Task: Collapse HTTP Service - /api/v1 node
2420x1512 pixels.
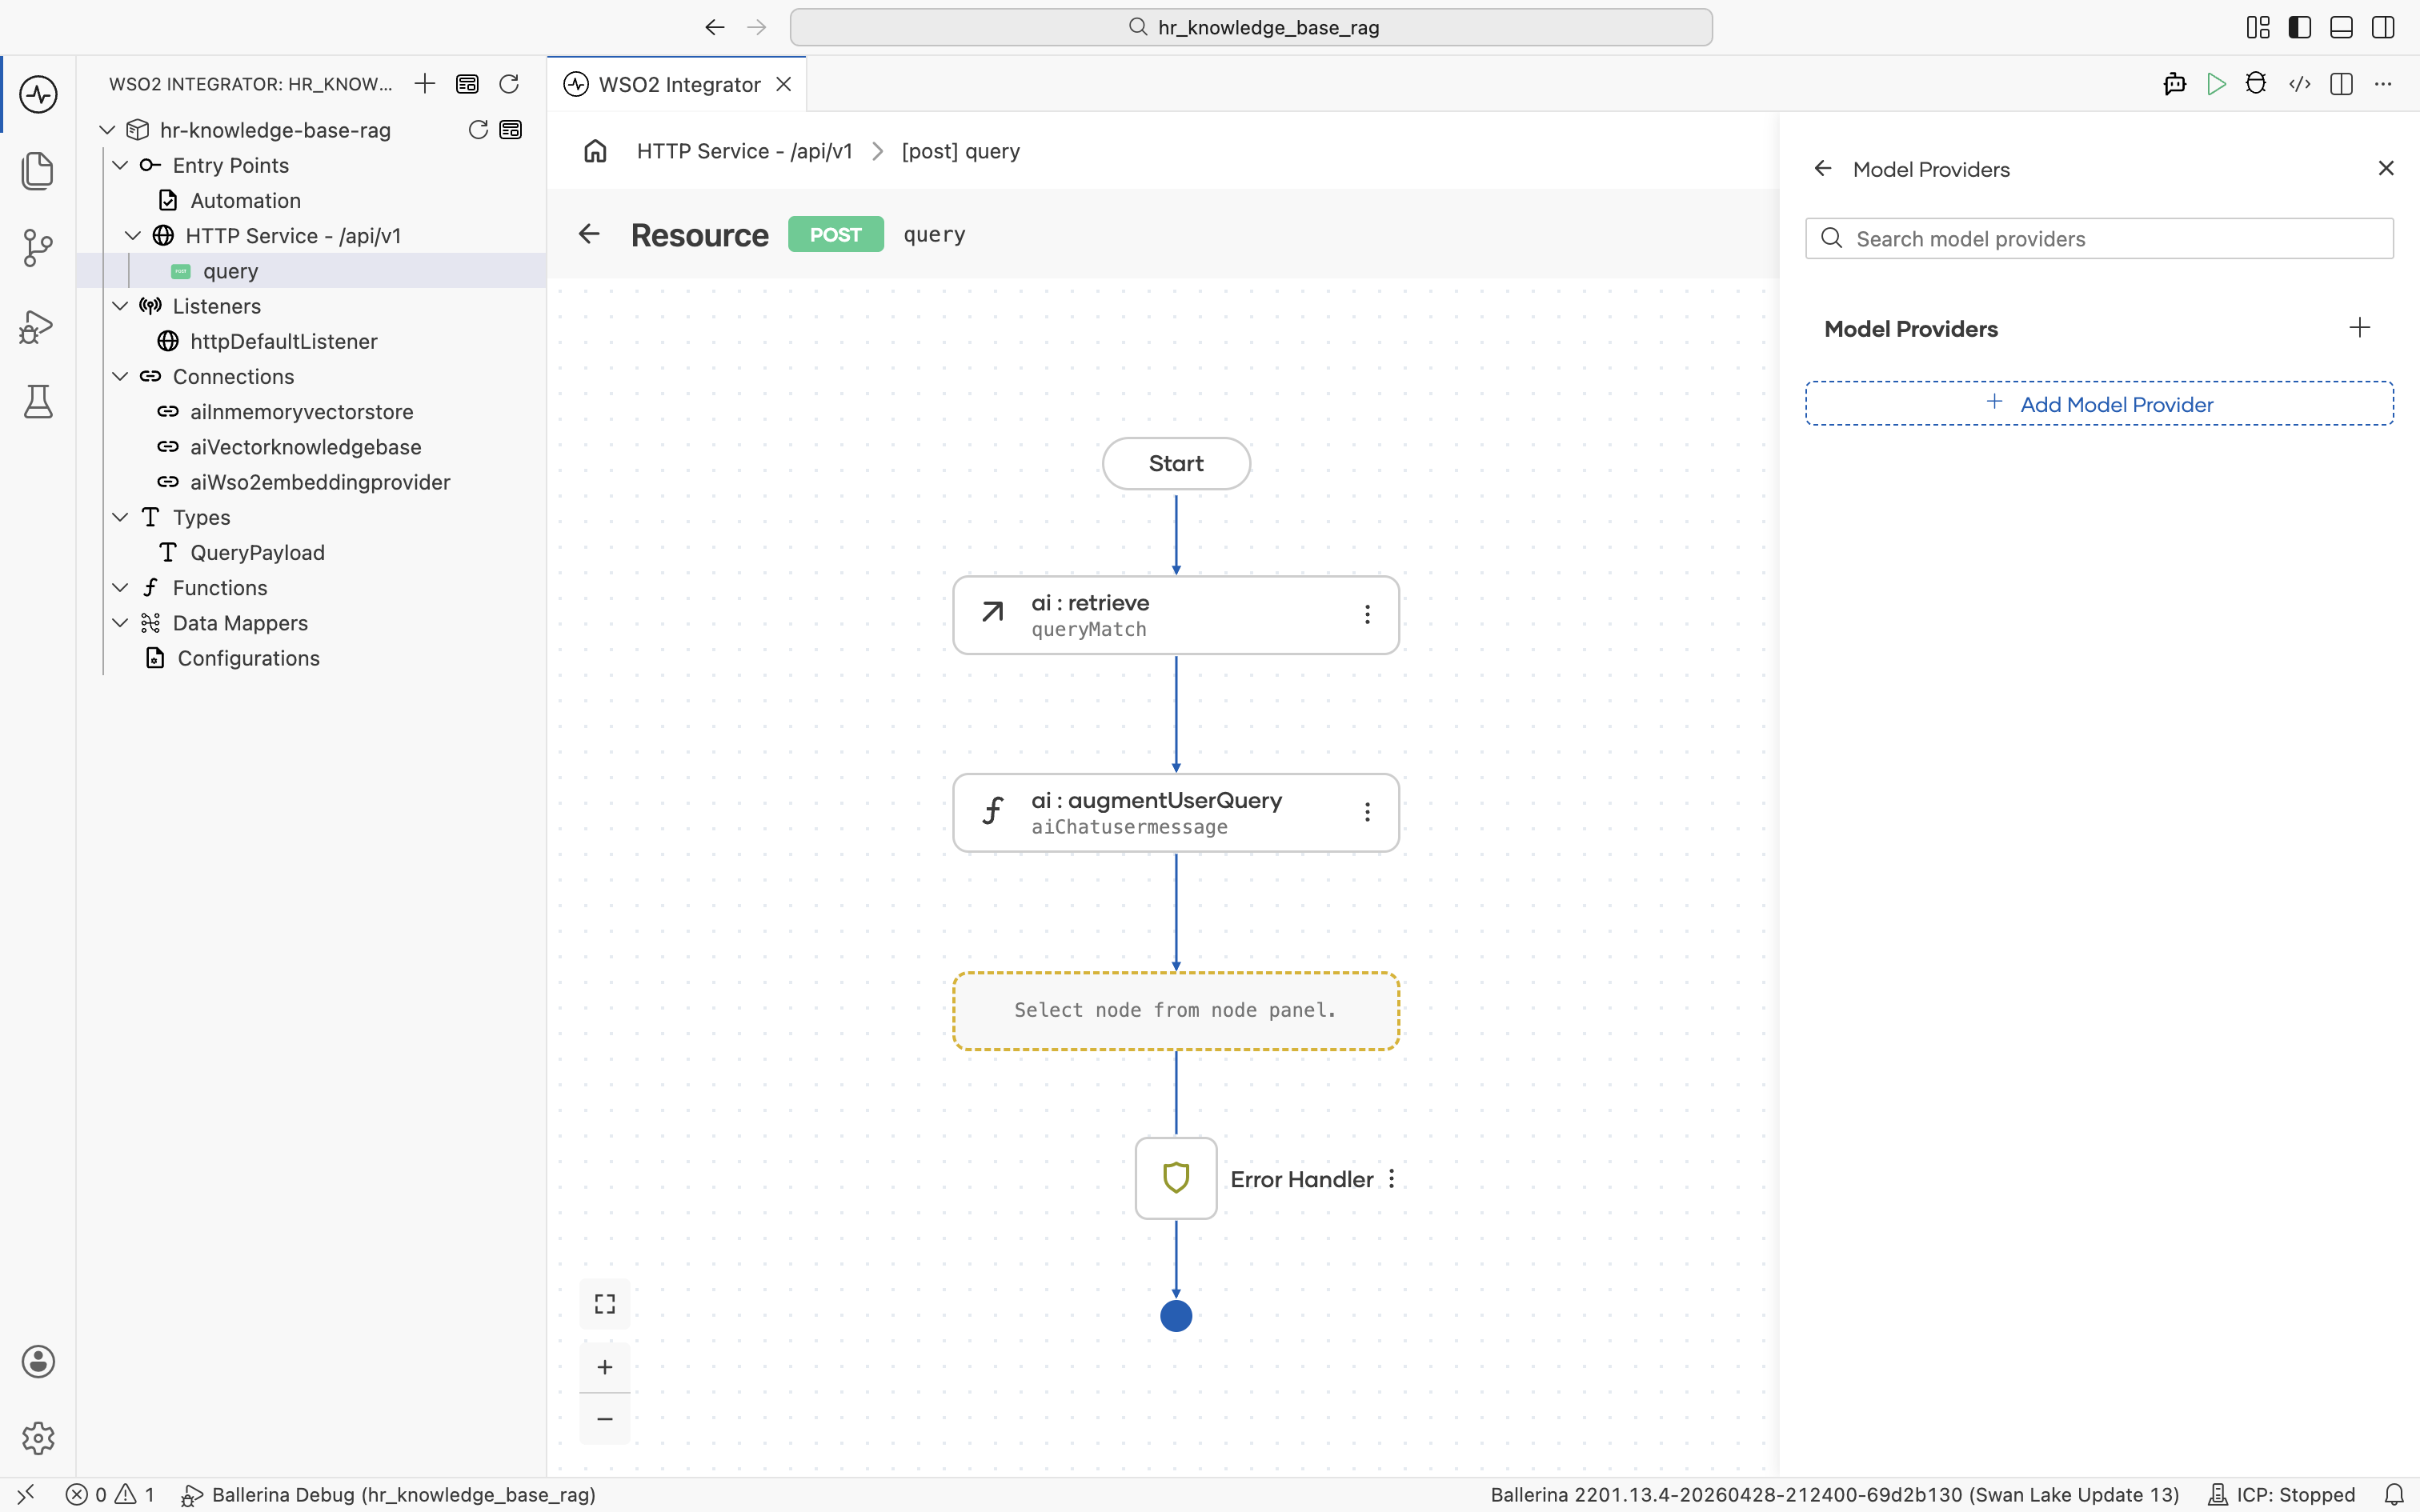Action: pyautogui.click(x=133, y=236)
